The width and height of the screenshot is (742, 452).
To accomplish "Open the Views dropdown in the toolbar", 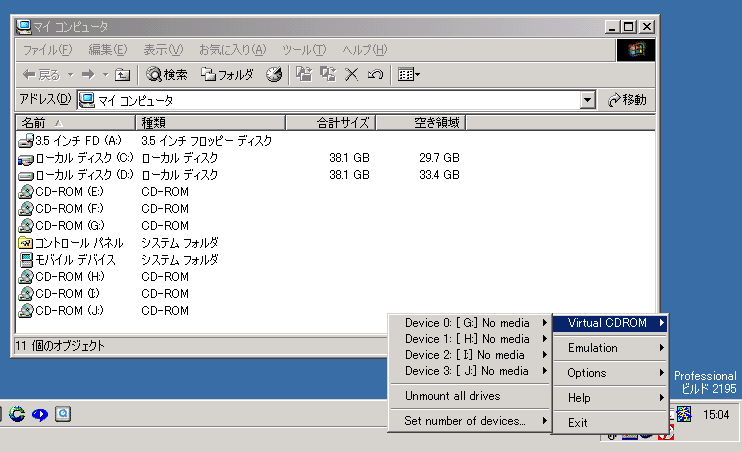I will point(409,74).
